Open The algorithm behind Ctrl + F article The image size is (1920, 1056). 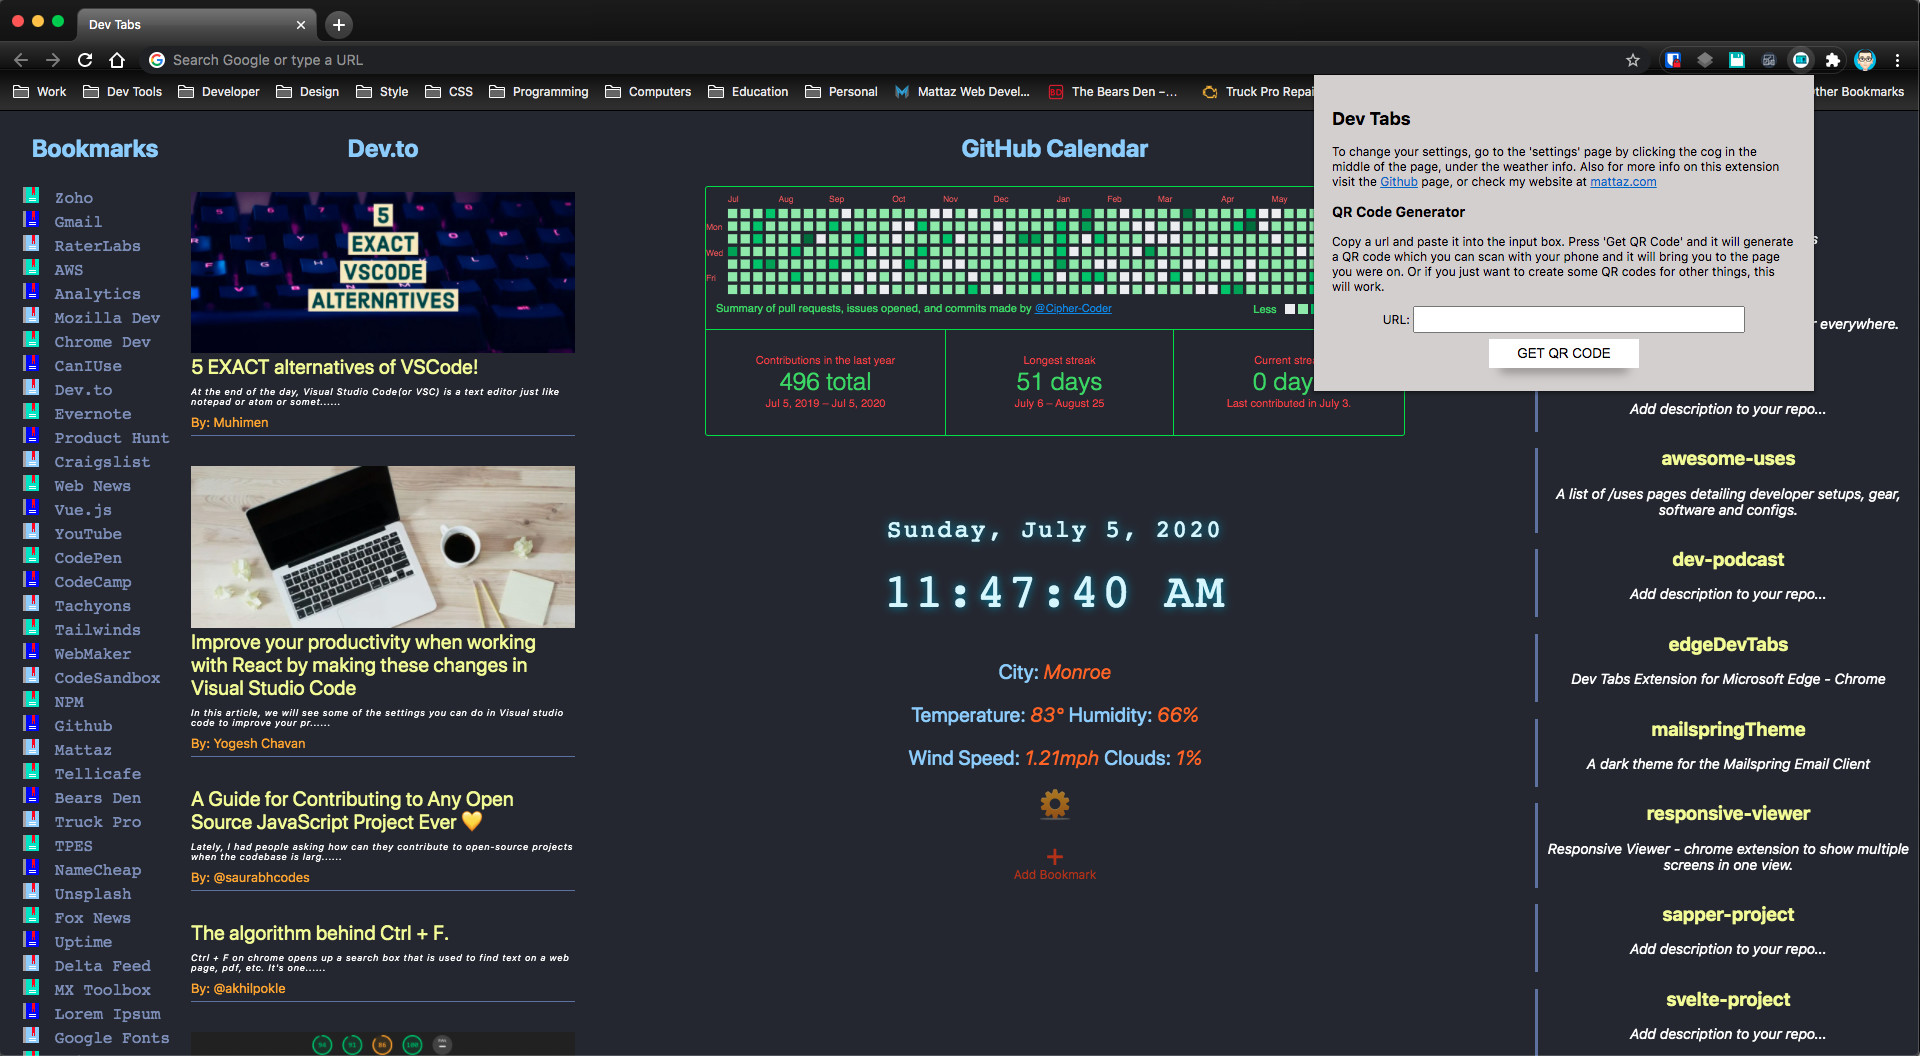(x=319, y=933)
